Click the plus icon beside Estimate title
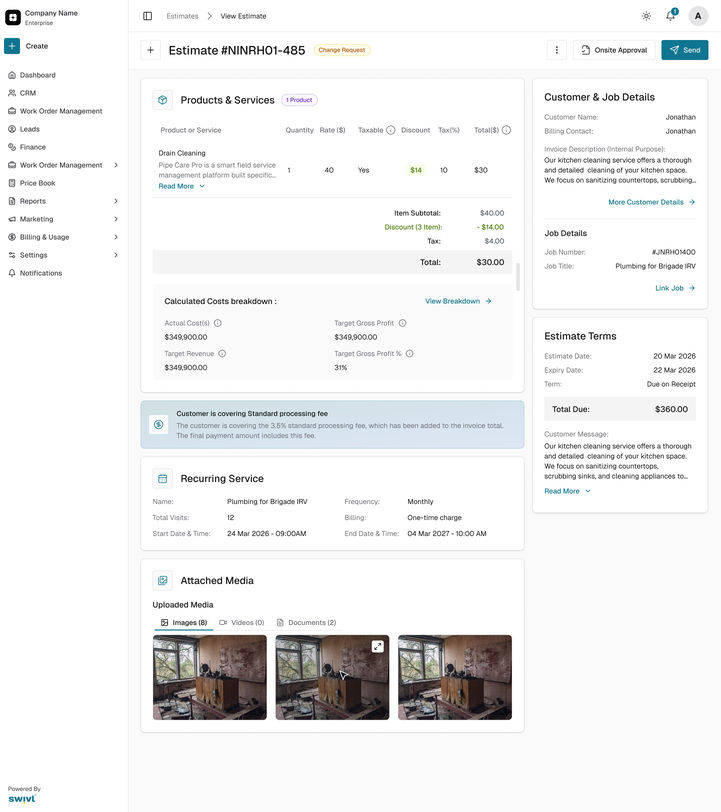This screenshot has width=721, height=812. (x=150, y=50)
